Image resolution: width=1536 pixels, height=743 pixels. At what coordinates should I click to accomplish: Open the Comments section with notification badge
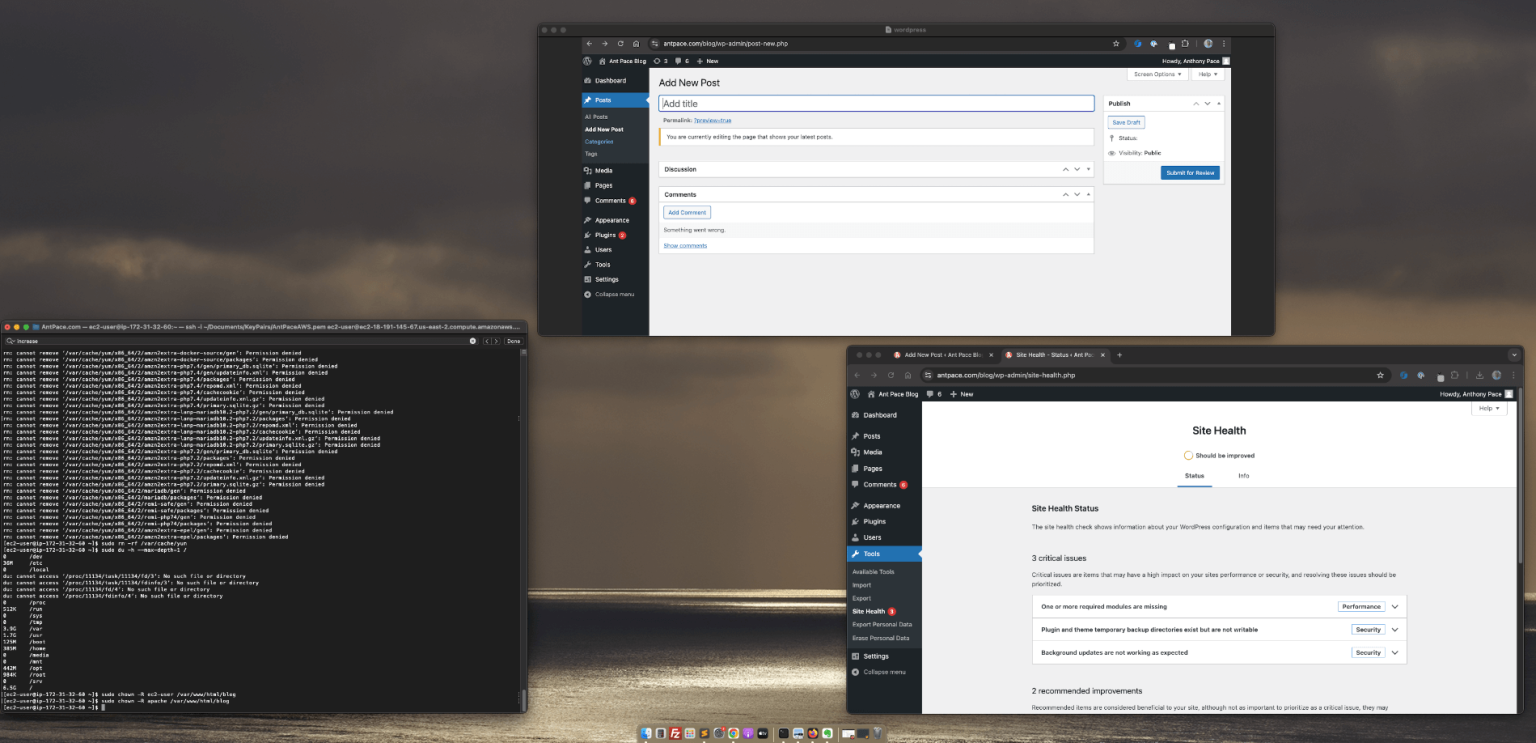[x=608, y=200]
